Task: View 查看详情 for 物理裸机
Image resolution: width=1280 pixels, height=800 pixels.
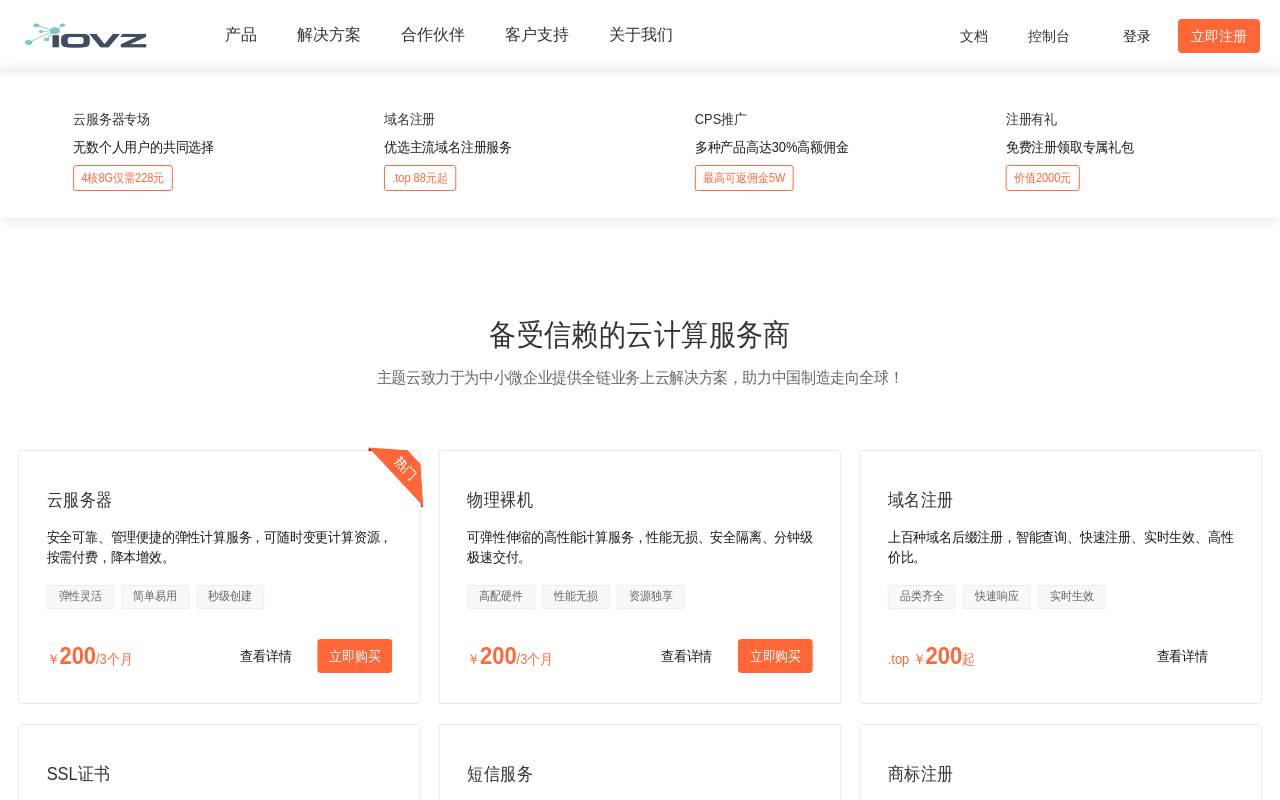Action: 686,656
